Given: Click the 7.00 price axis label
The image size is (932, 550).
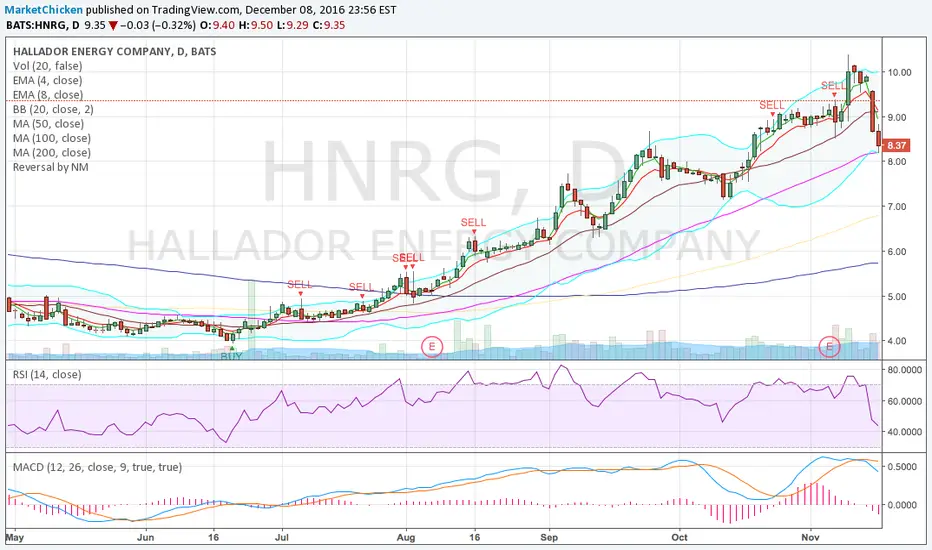Looking at the screenshot, I should 897,207.
